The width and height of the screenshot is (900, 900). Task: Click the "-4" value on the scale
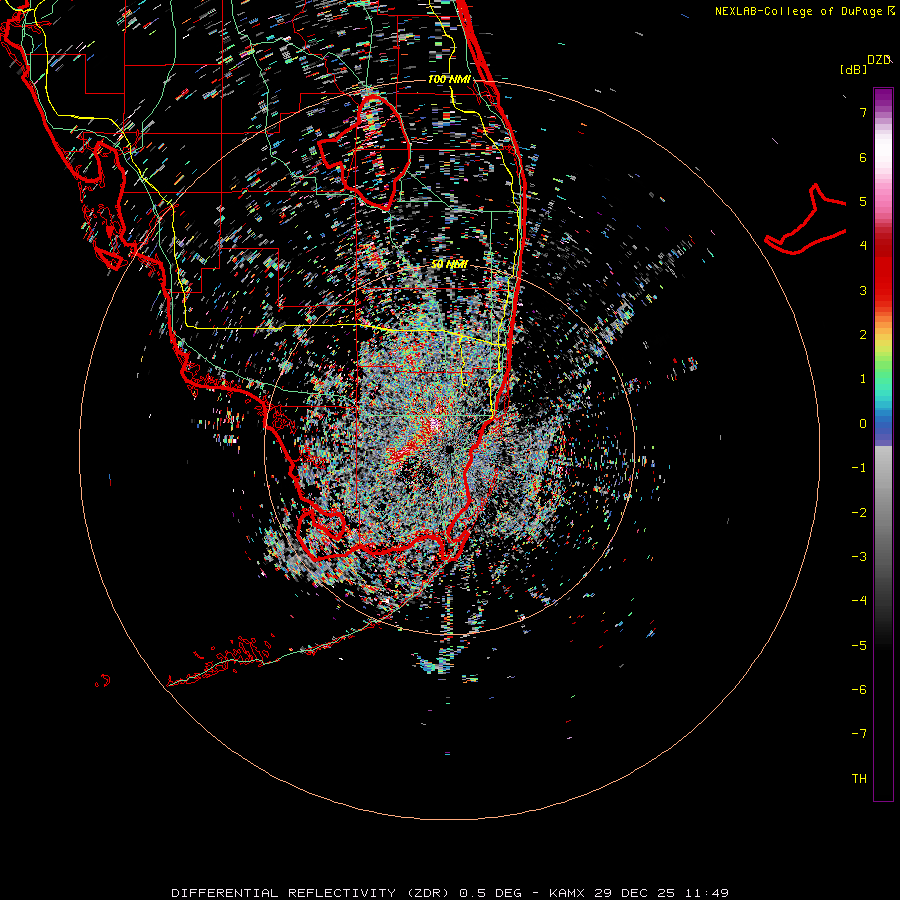point(859,600)
